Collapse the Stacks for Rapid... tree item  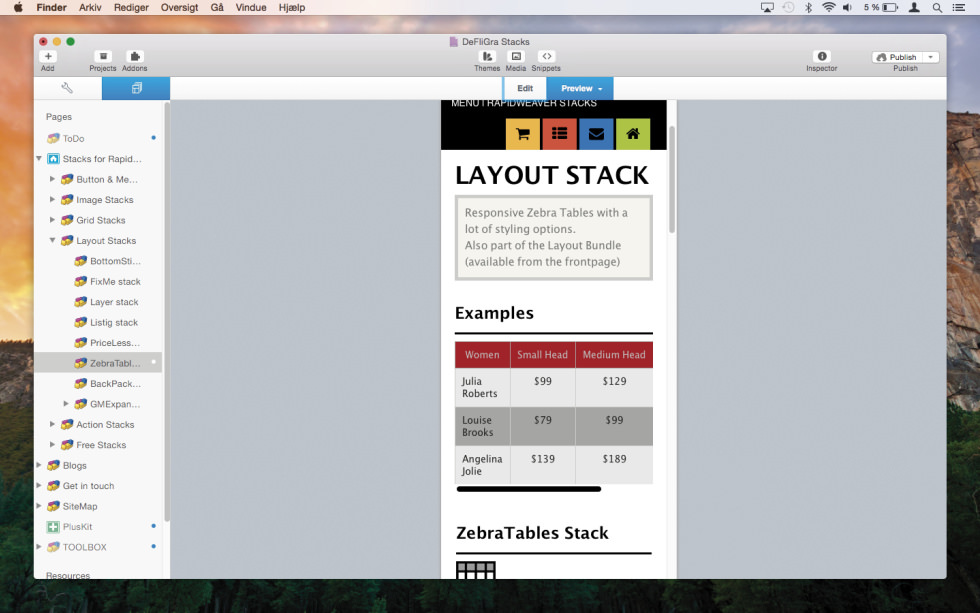tap(39, 159)
